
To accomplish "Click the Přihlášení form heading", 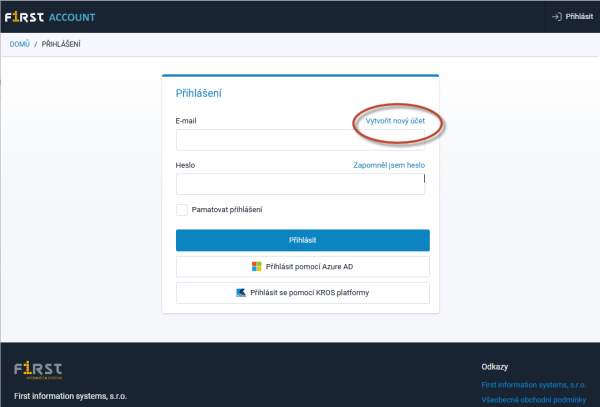I will click(198, 94).
